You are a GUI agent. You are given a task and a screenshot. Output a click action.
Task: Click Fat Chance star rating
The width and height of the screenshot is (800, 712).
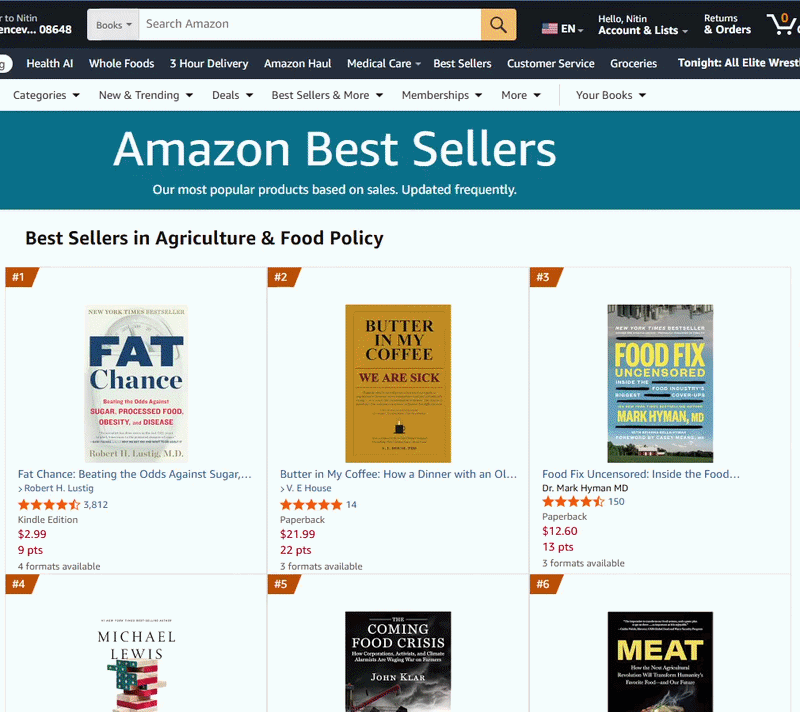(49, 505)
